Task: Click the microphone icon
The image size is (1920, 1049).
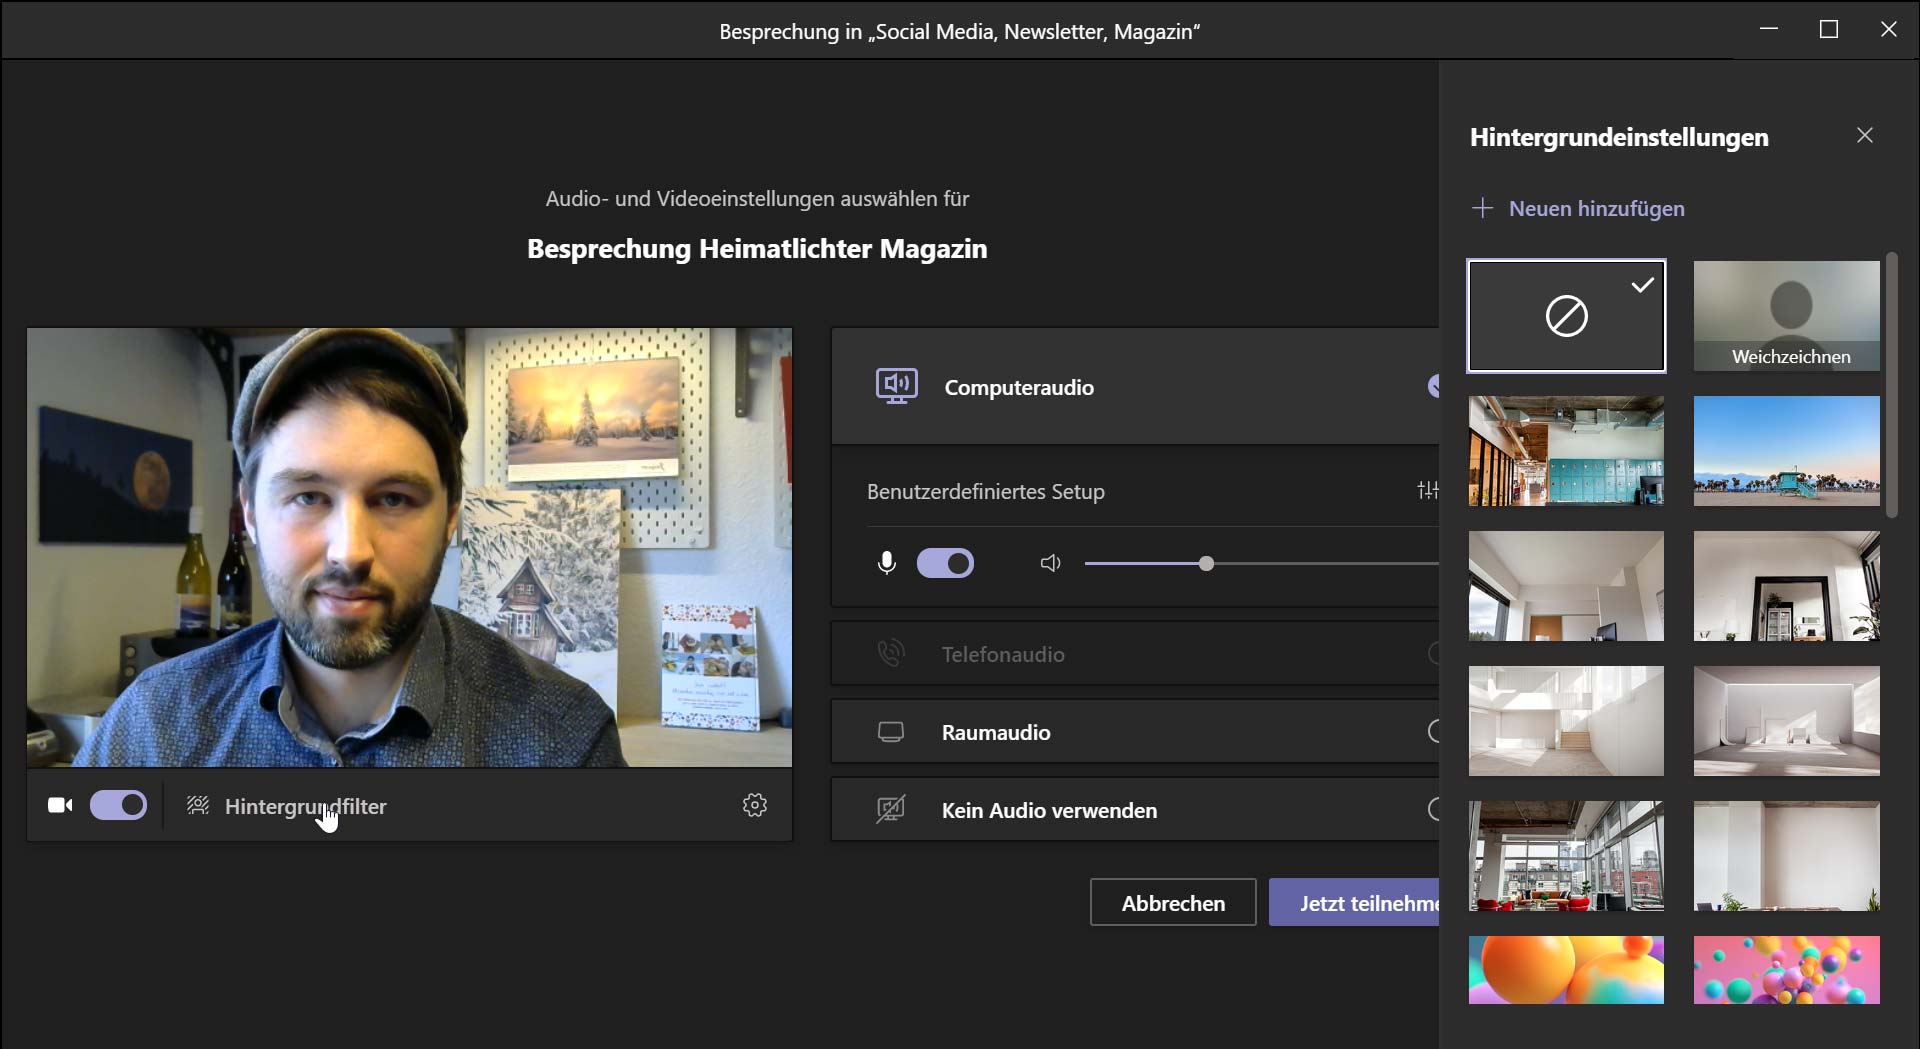Action: 886,564
